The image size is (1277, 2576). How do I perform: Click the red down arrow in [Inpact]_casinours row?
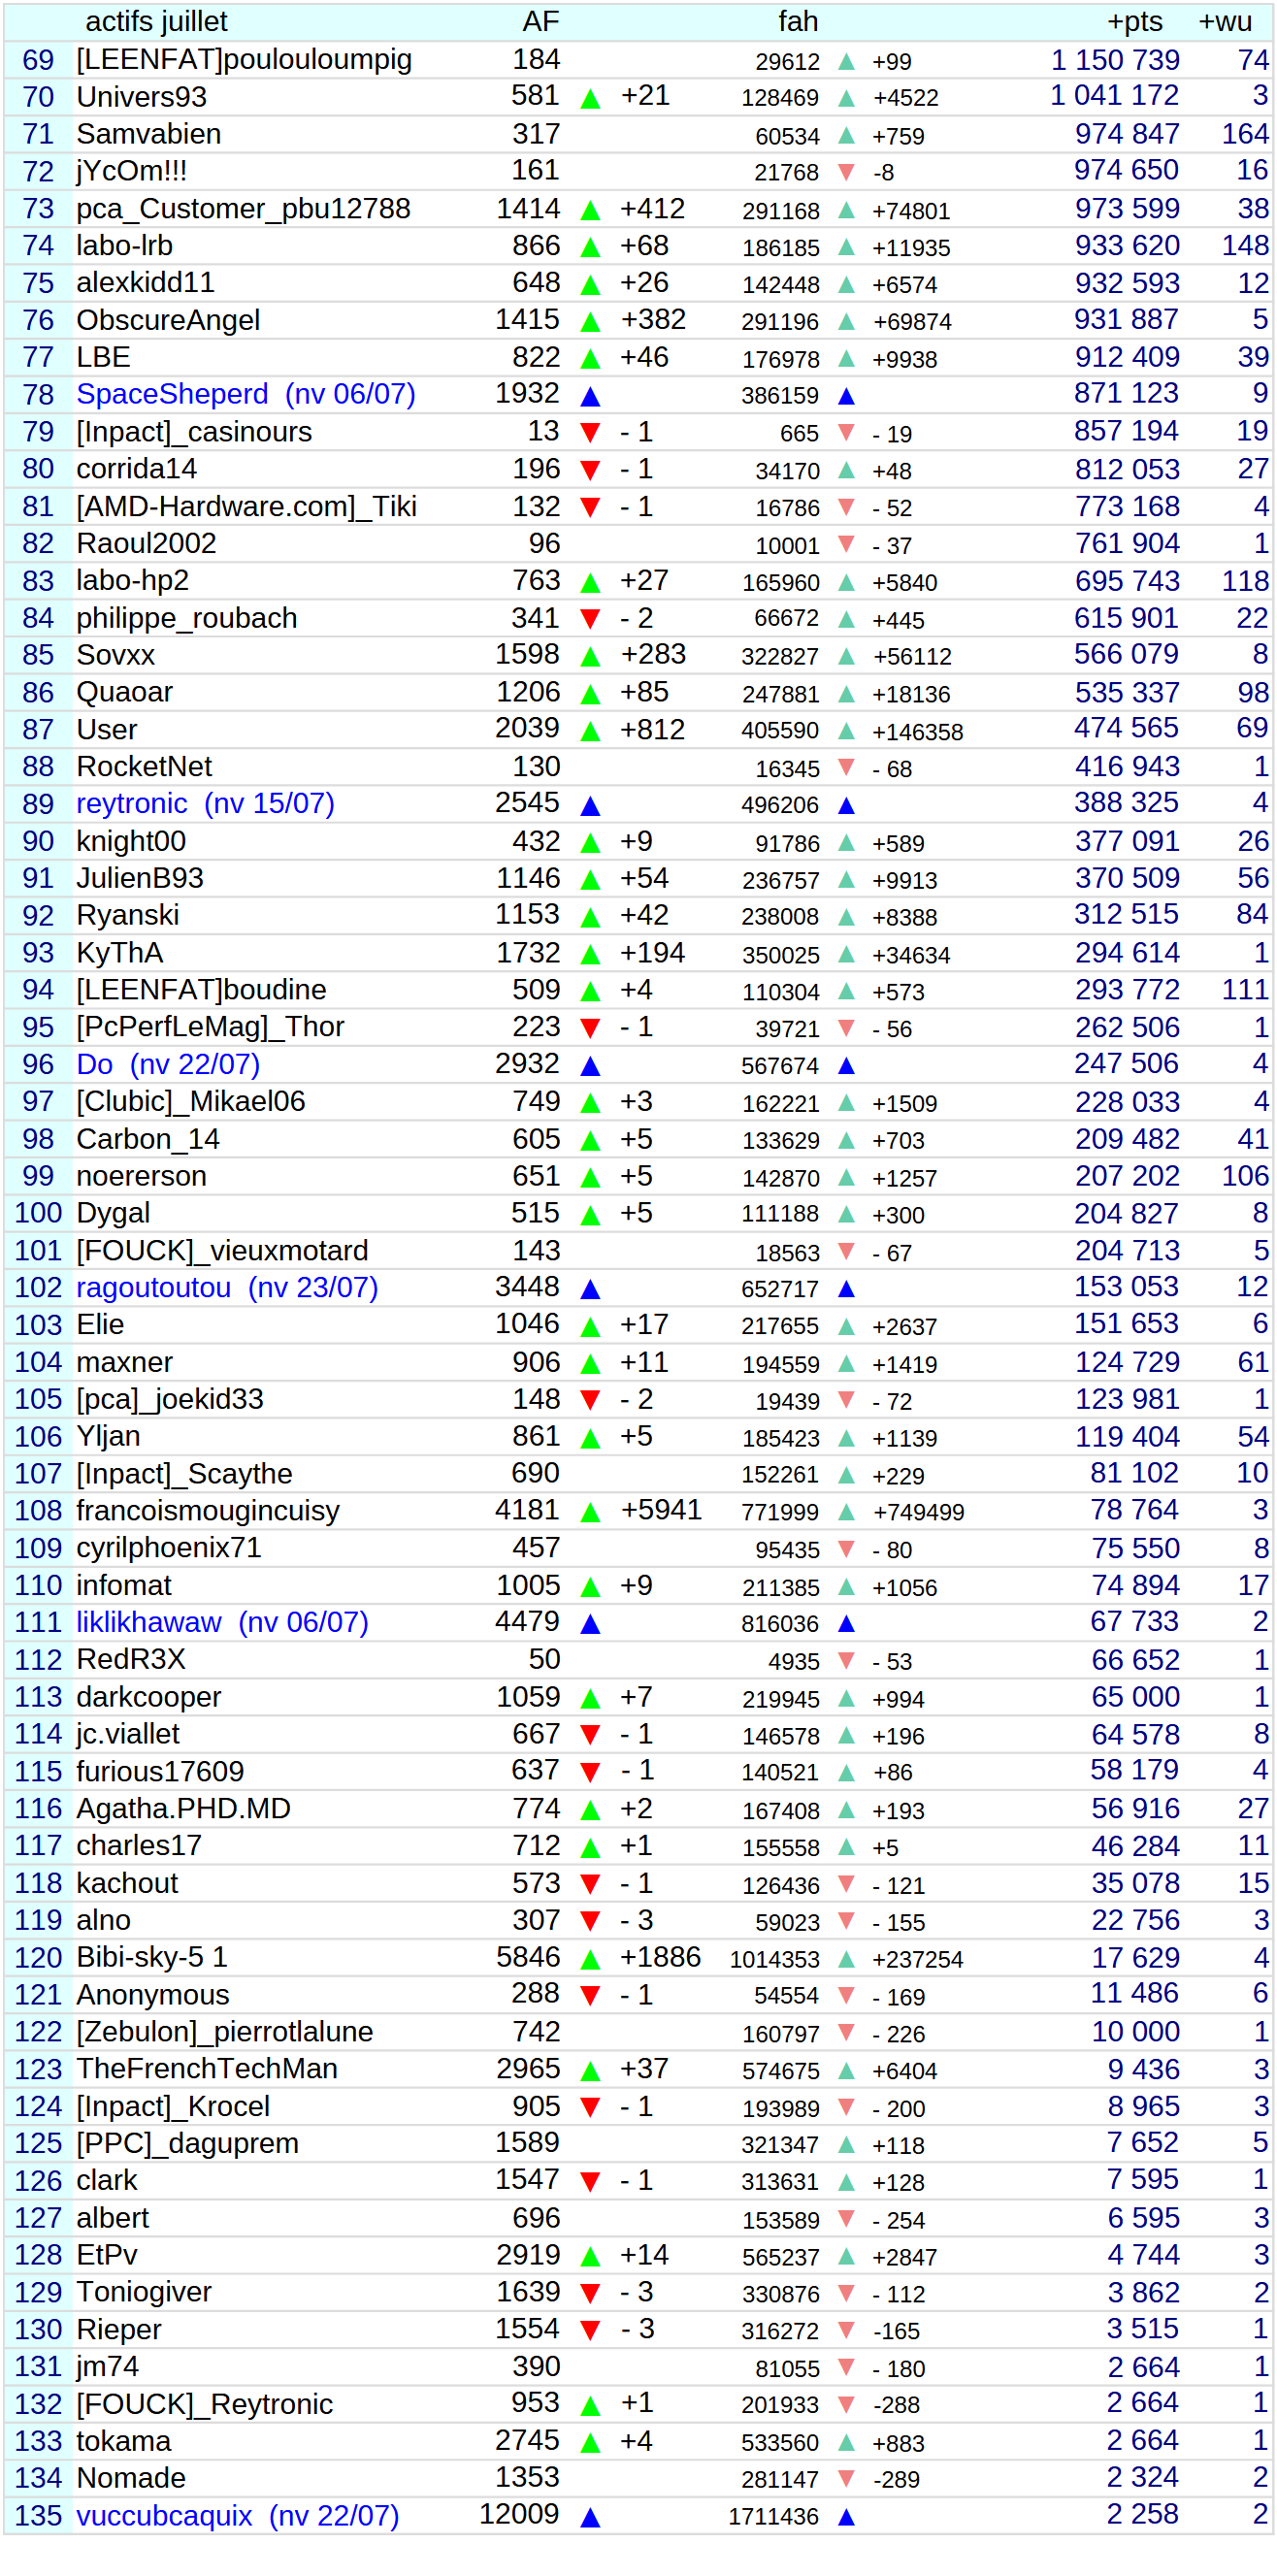click(x=590, y=433)
